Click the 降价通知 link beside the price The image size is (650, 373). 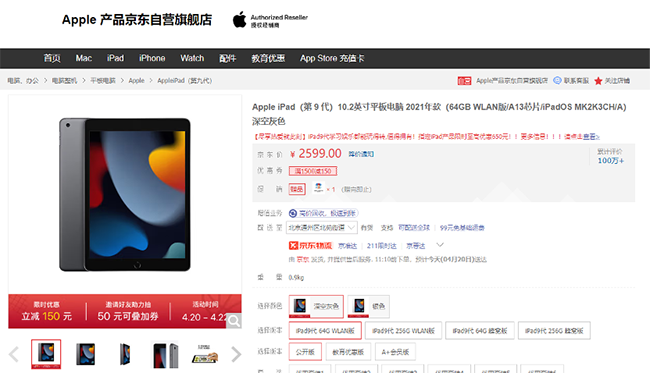361,154
